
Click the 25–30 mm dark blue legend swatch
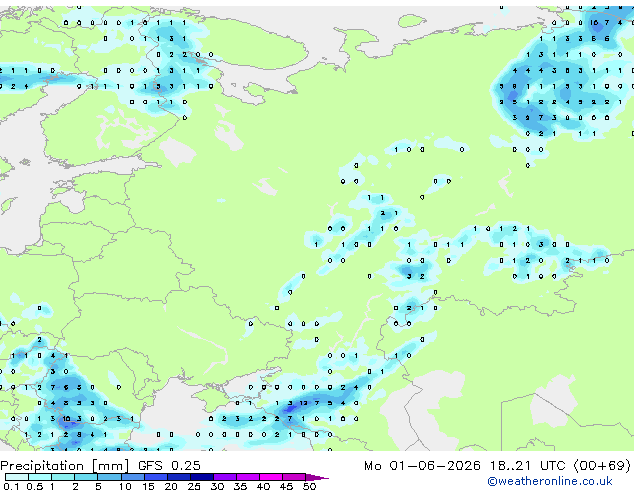pyautogui.click(x=202, y=477)
